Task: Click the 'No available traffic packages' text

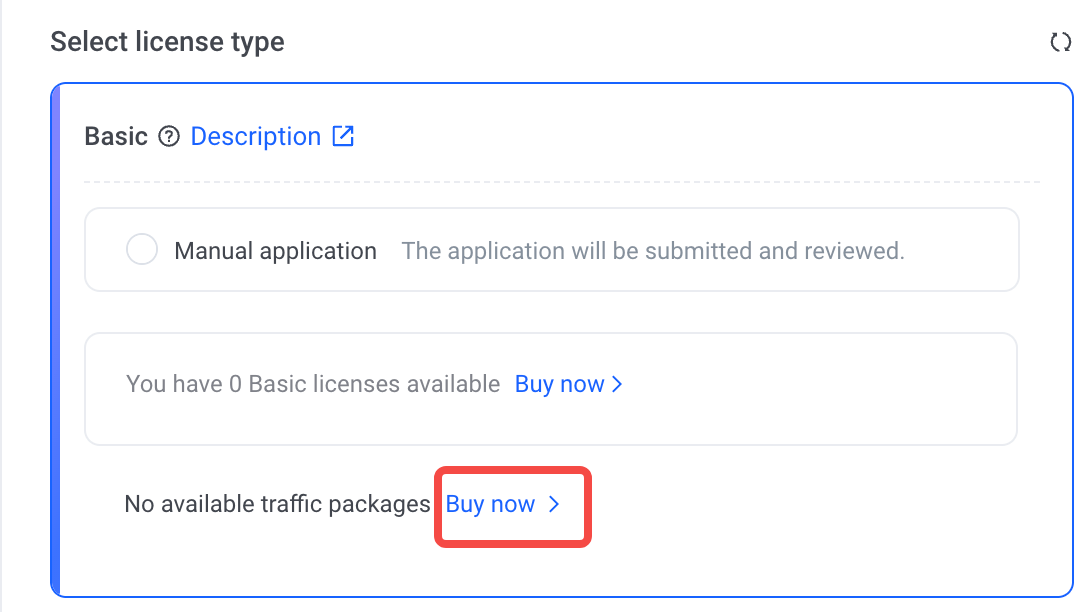Action: 277,505
